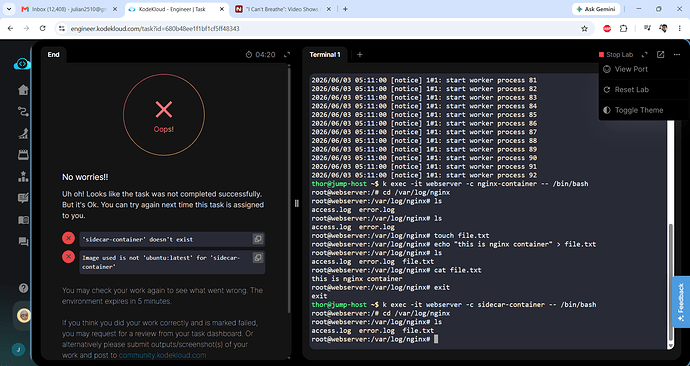
Task: Open the Chrome extensions puzzle icon
Action: [623, 29]
